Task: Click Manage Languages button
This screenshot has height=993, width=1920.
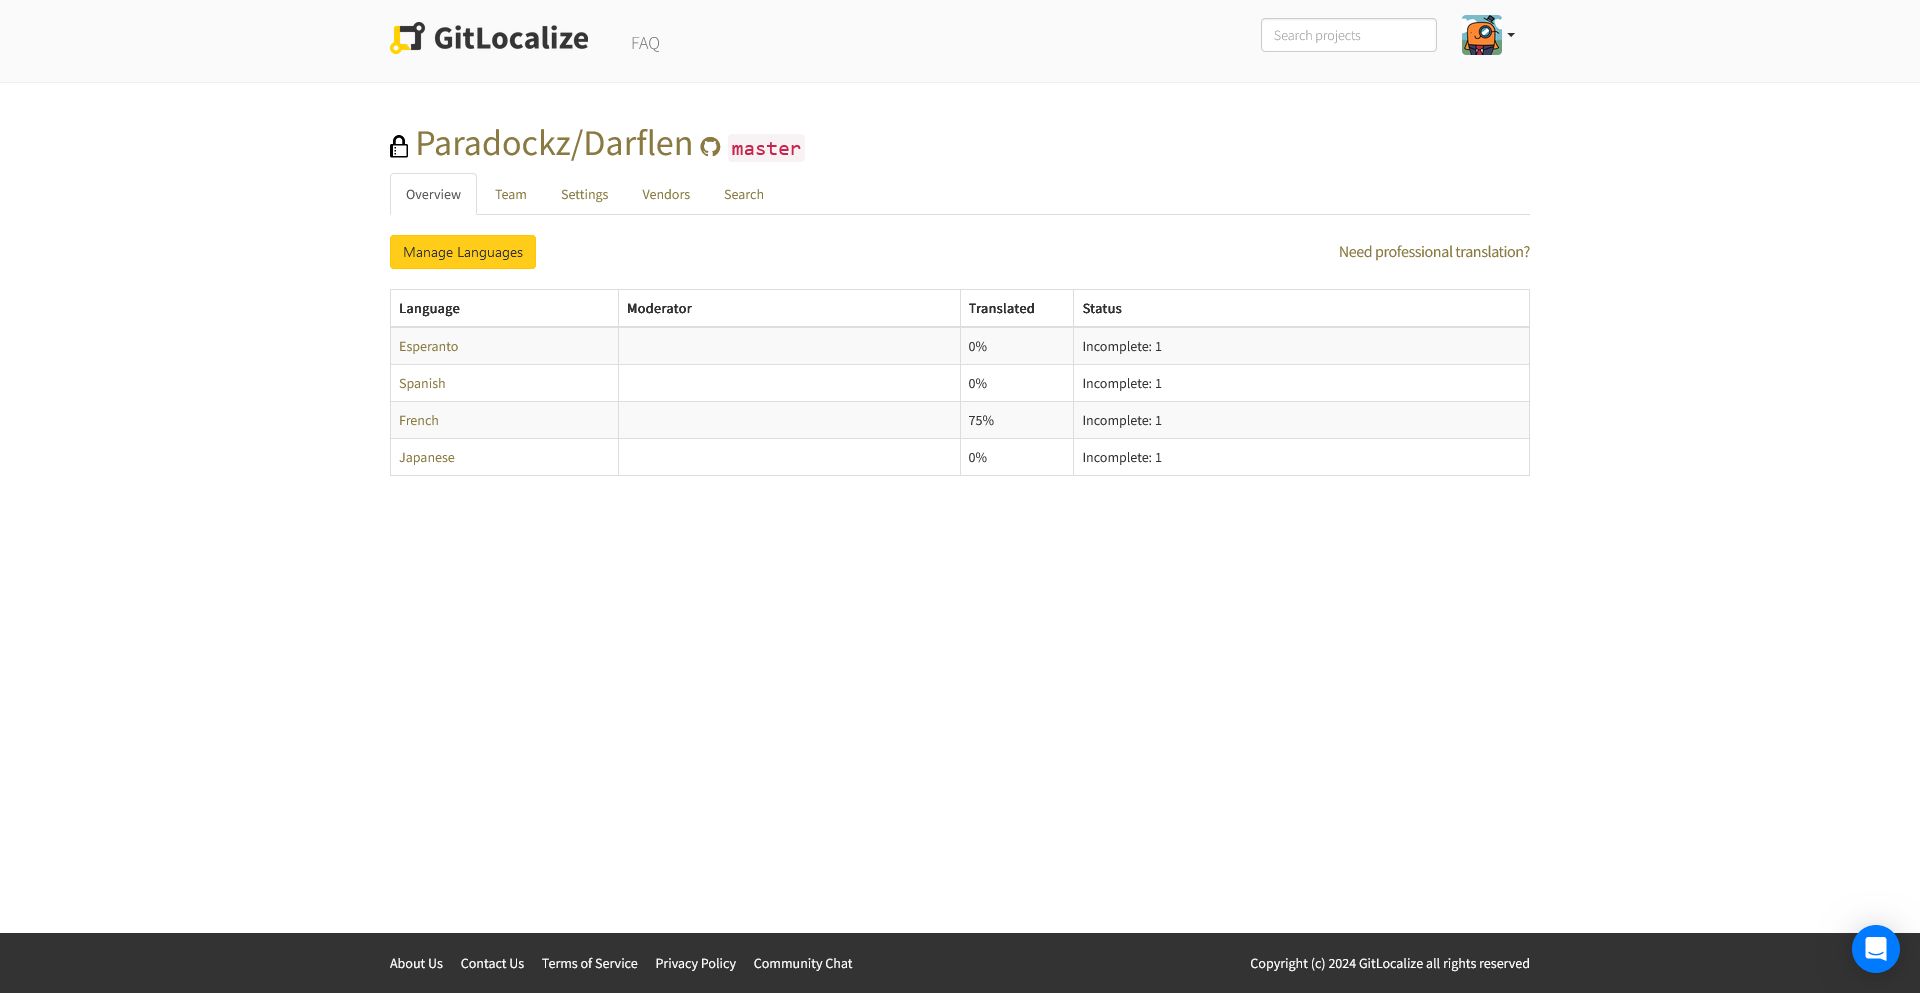Action: pyautogui.click(x=463, y=252)
